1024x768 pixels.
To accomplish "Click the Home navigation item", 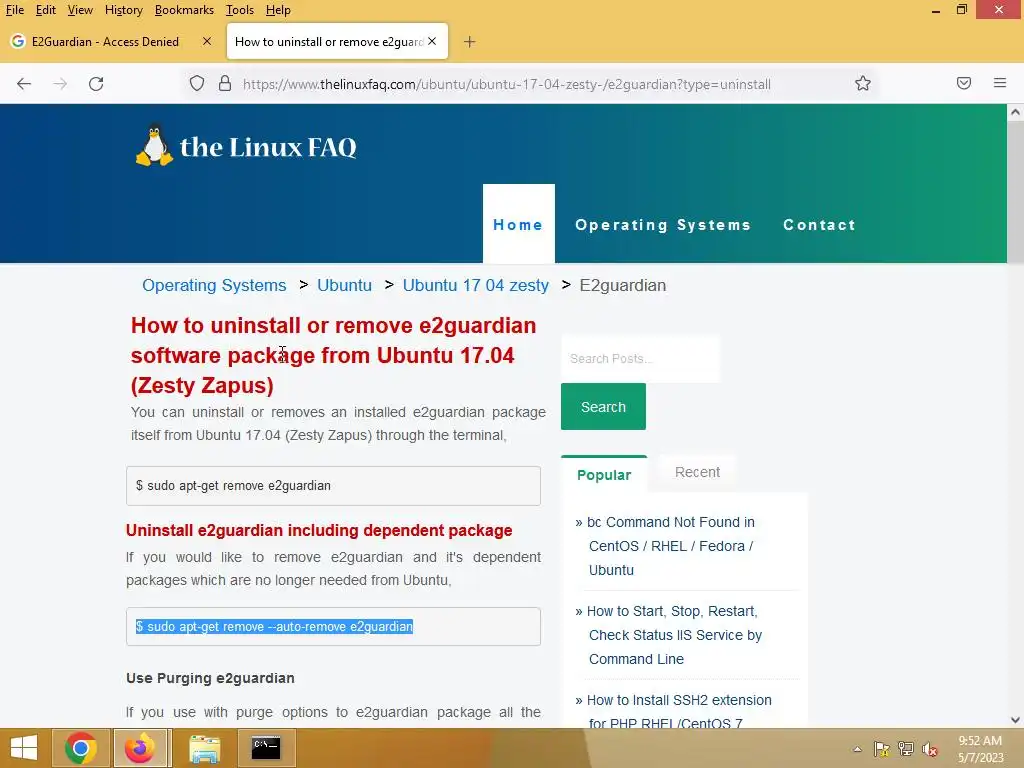I will [519, 224].
